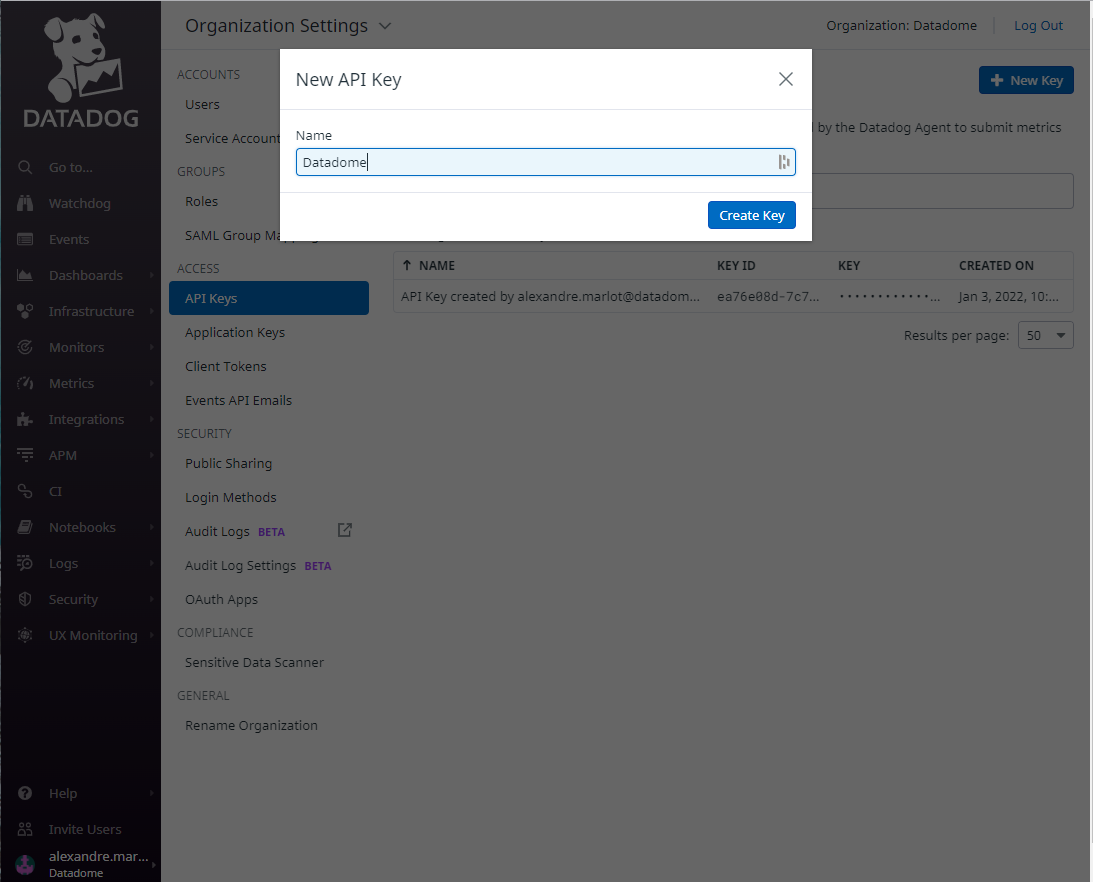Click the New Key button
The width and height of the screenshot is (1093, 882).
click(x=1026, y=80)
